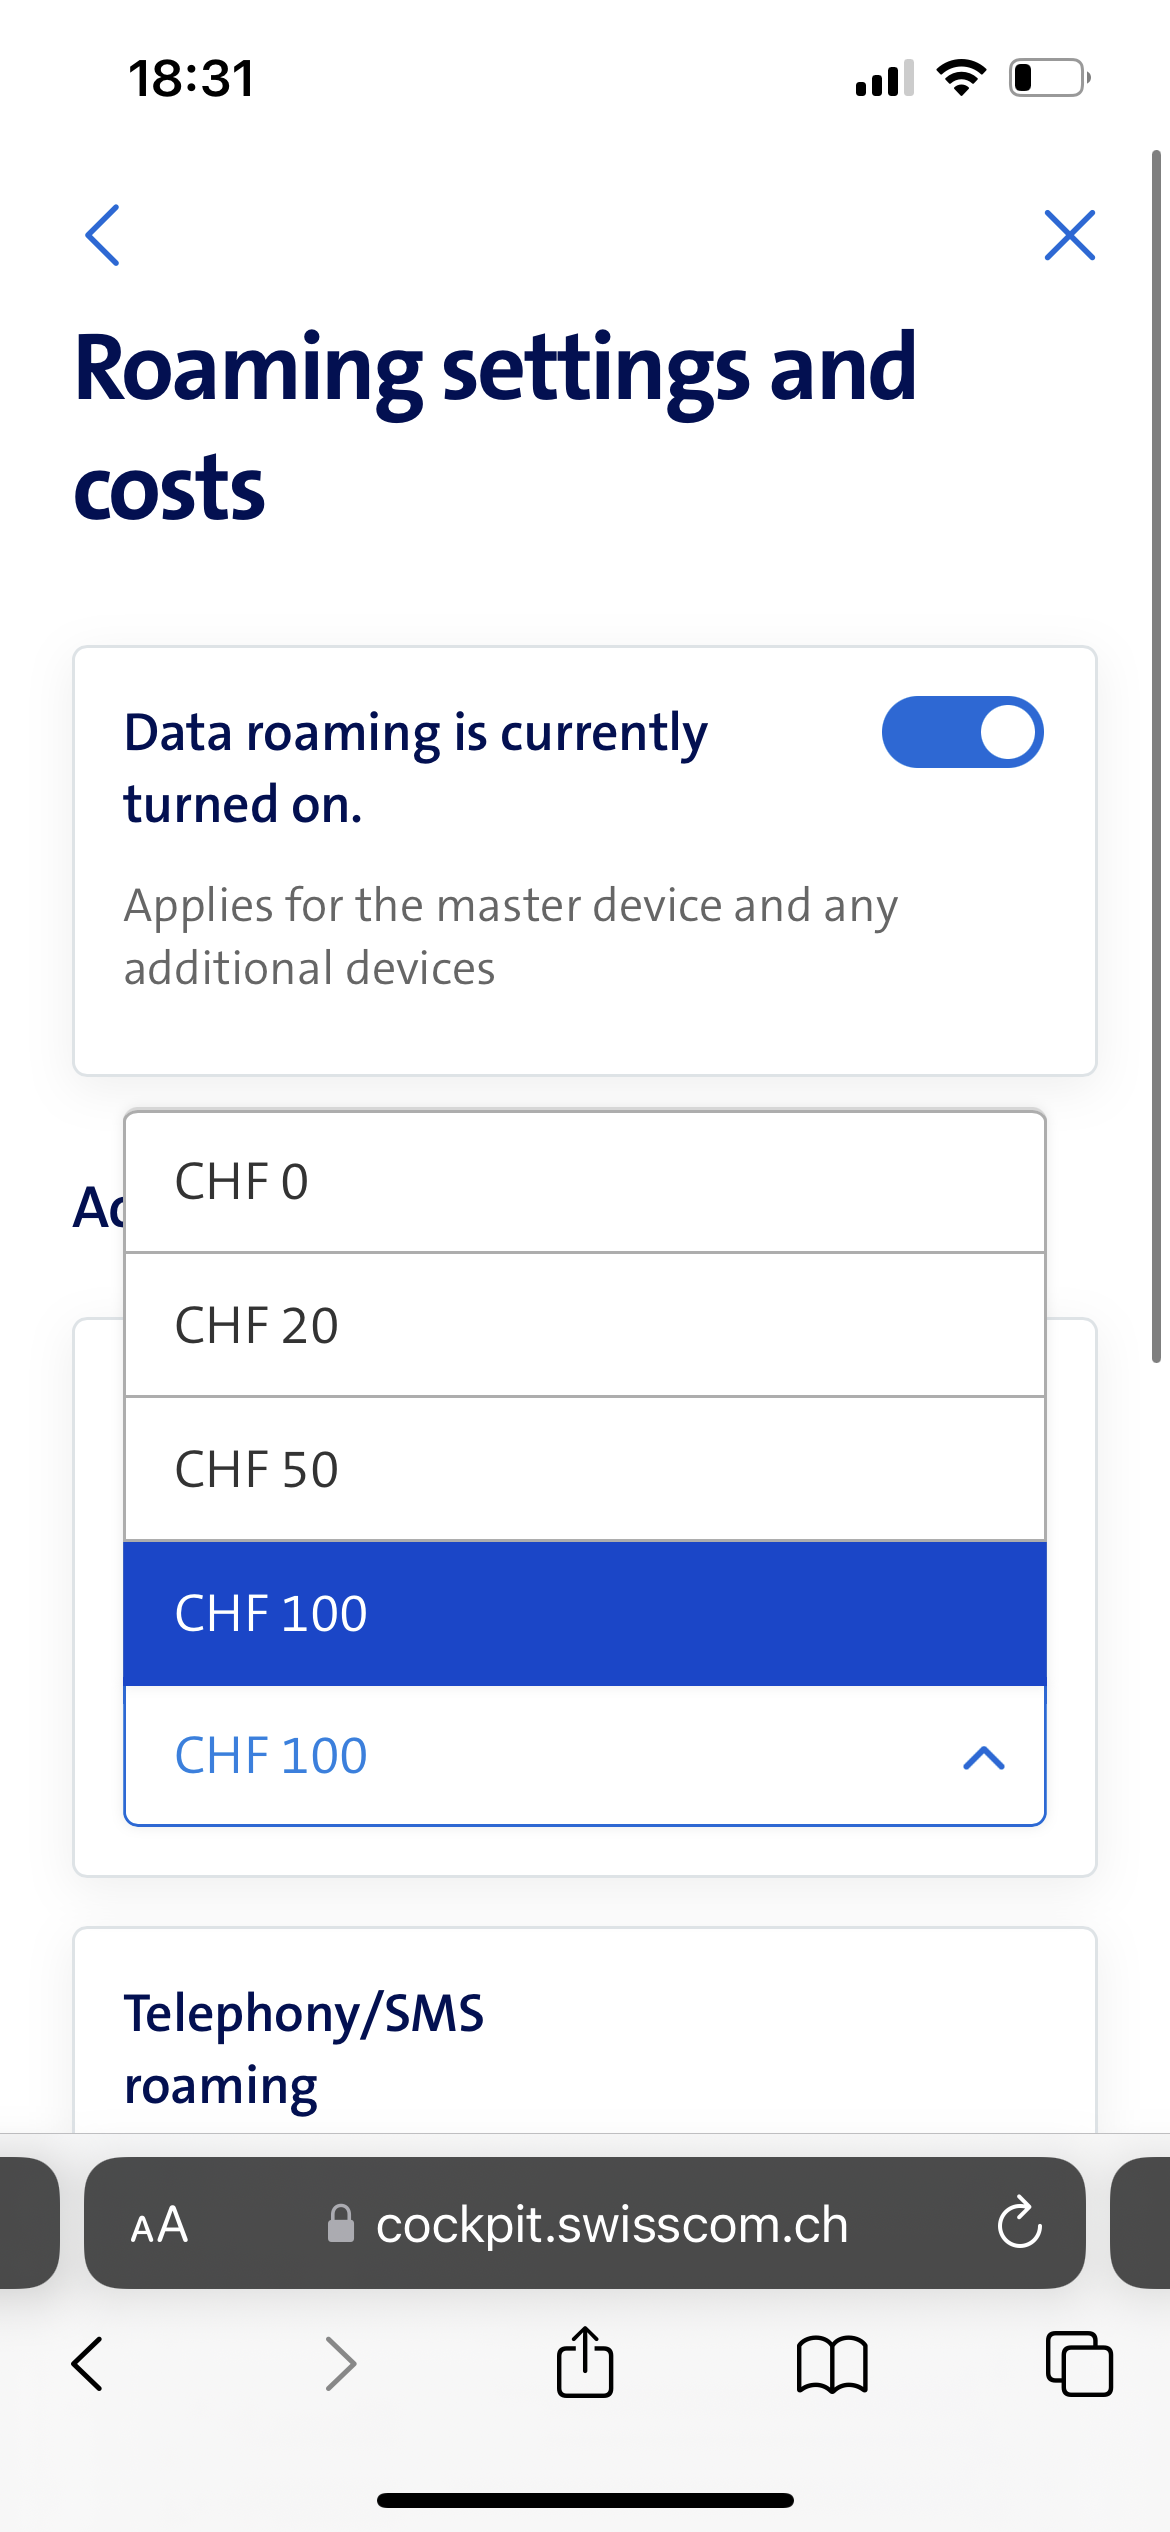Collapse the cost limit dropdown chevron
Screen dimensions: 1170x2532
984,1757
